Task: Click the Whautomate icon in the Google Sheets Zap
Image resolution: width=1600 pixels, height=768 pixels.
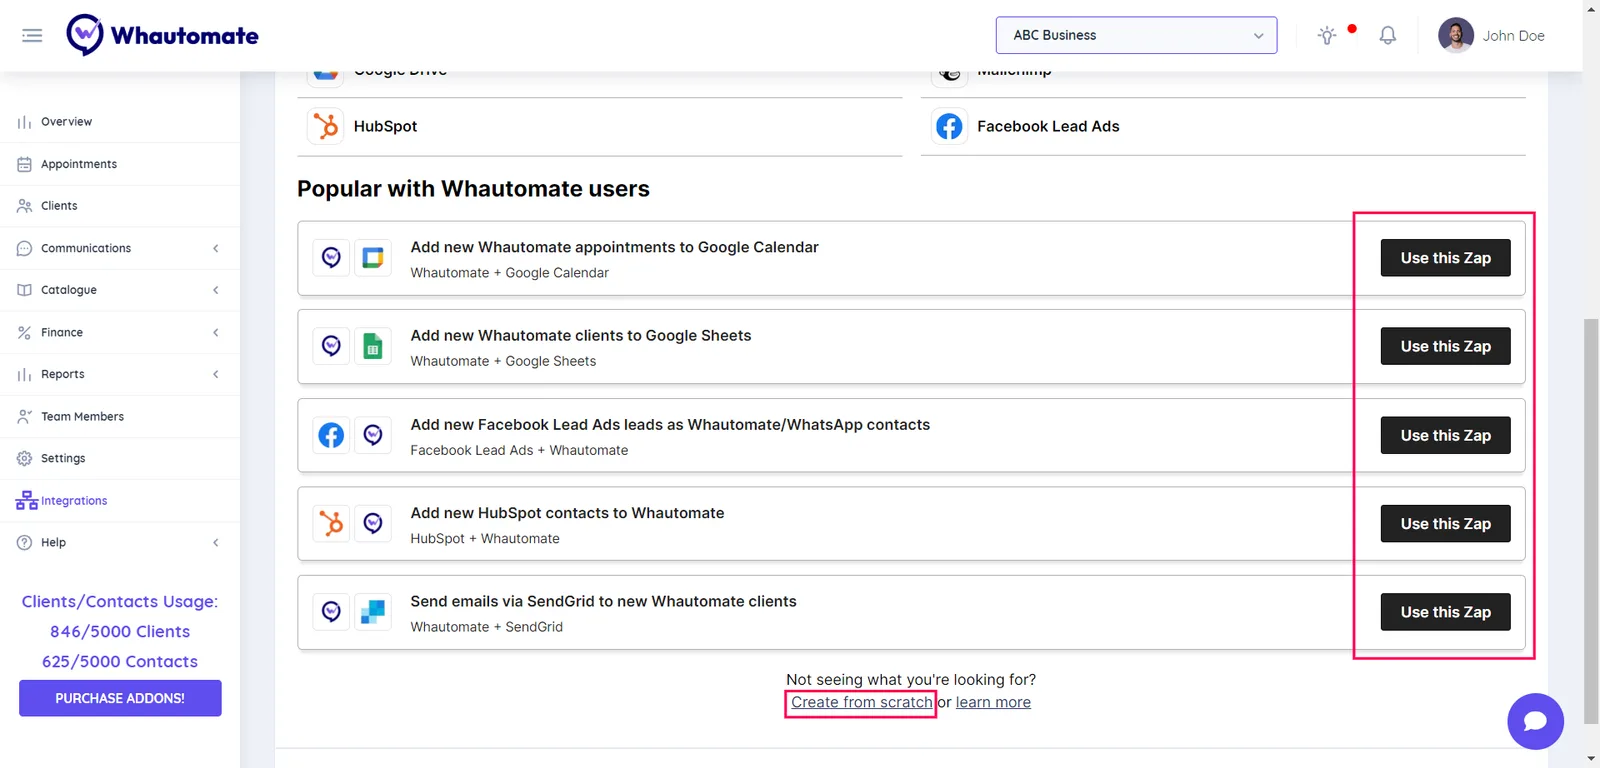Action: coord(331,346)
